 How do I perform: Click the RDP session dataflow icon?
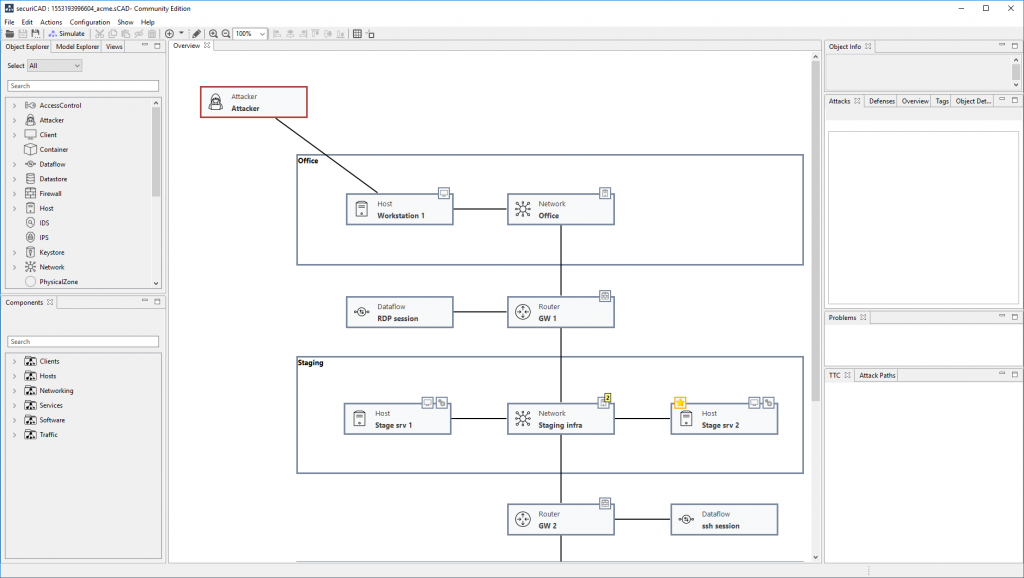pos(361,312)
